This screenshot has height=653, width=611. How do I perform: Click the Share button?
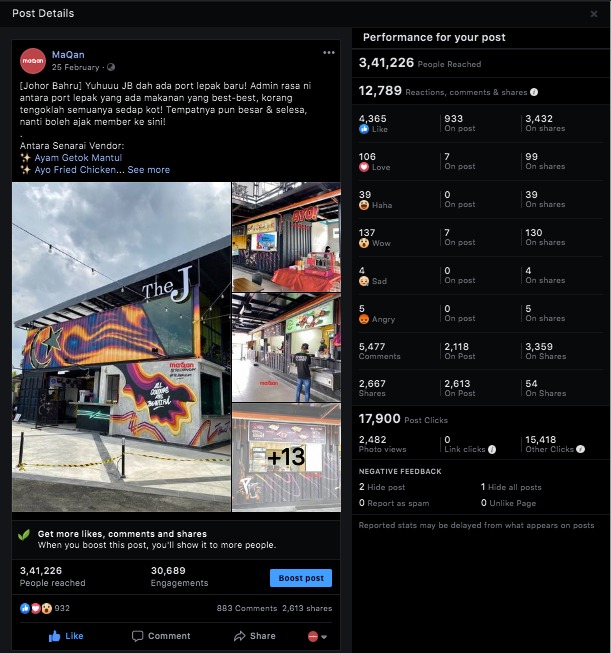254,636
